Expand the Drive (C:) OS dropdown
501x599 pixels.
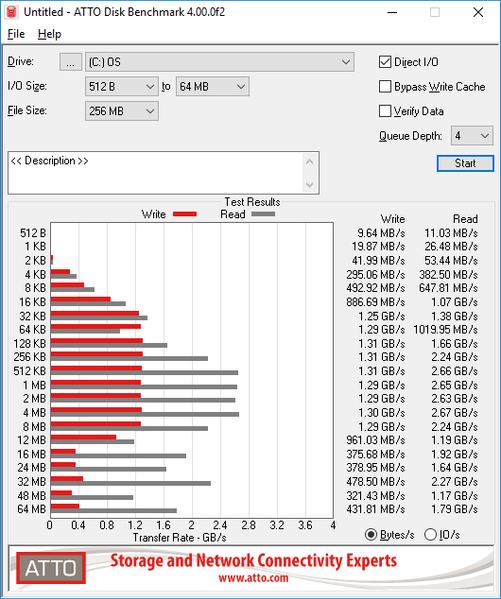[219, 62]
